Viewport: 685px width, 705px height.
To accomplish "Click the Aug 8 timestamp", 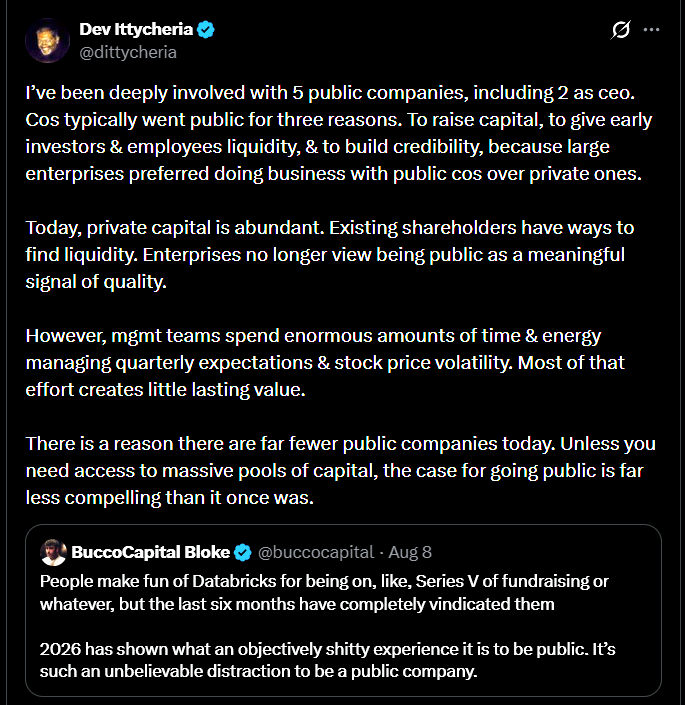I will pos(410,552).
